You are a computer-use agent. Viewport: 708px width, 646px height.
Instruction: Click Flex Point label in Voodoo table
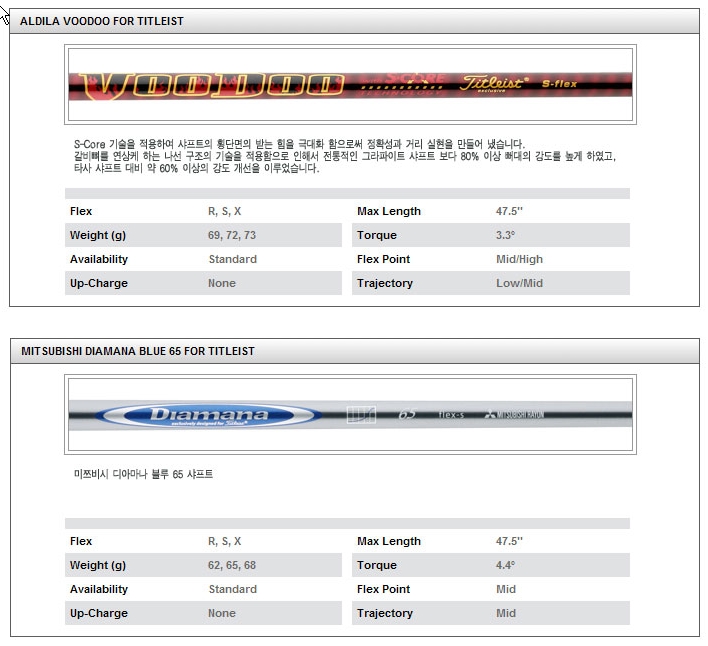[x=383, y=259]
